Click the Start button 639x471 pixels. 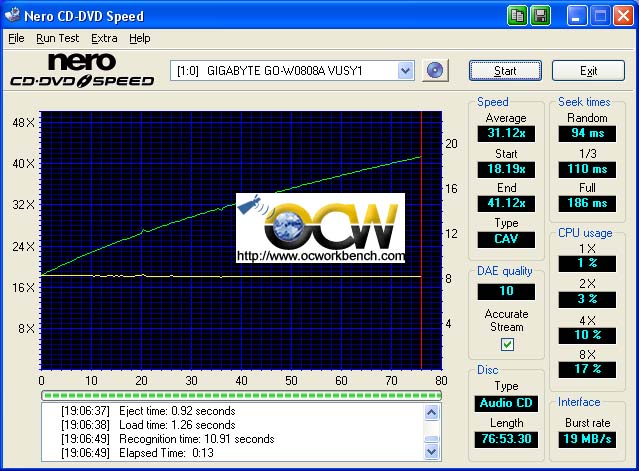coord(505,71)
